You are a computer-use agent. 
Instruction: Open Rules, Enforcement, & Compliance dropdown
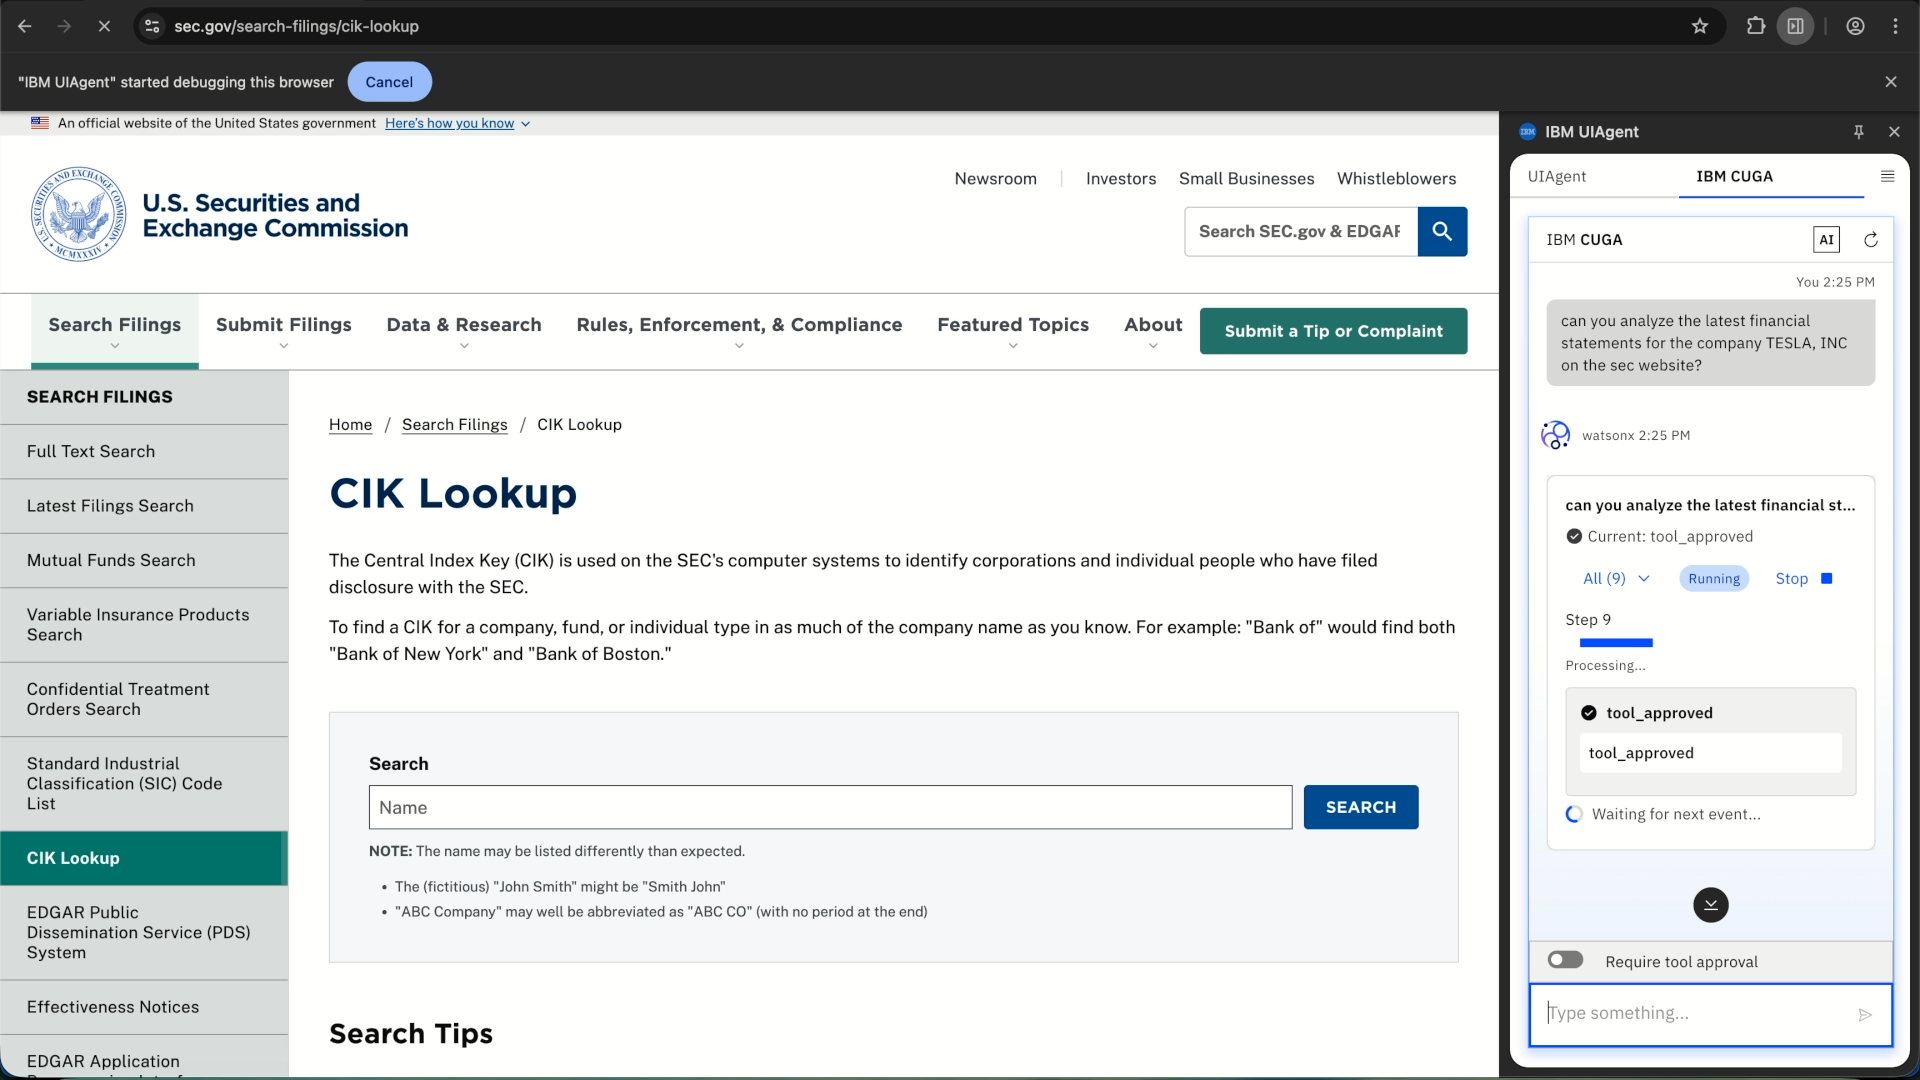tap(739, 332)
